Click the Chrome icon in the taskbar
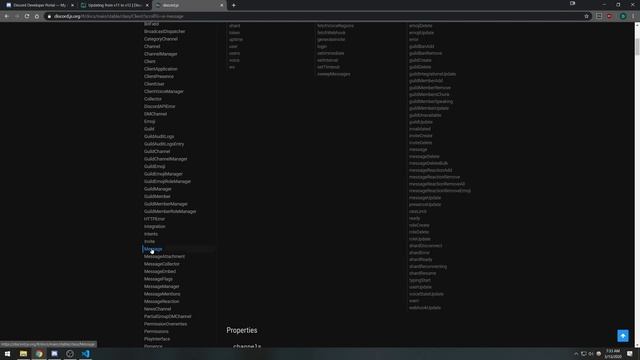Viewport: 640px width, 360px height. 39,354
